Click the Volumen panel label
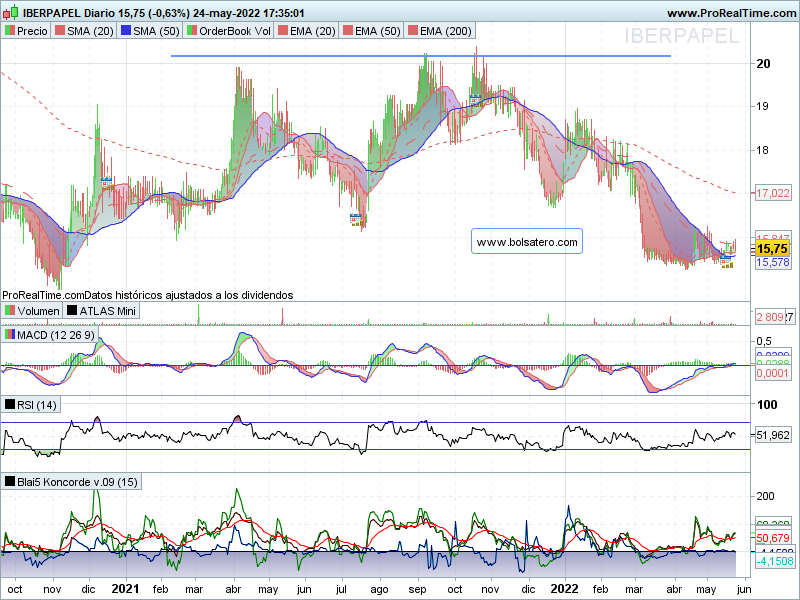 (x=32, y=311)
